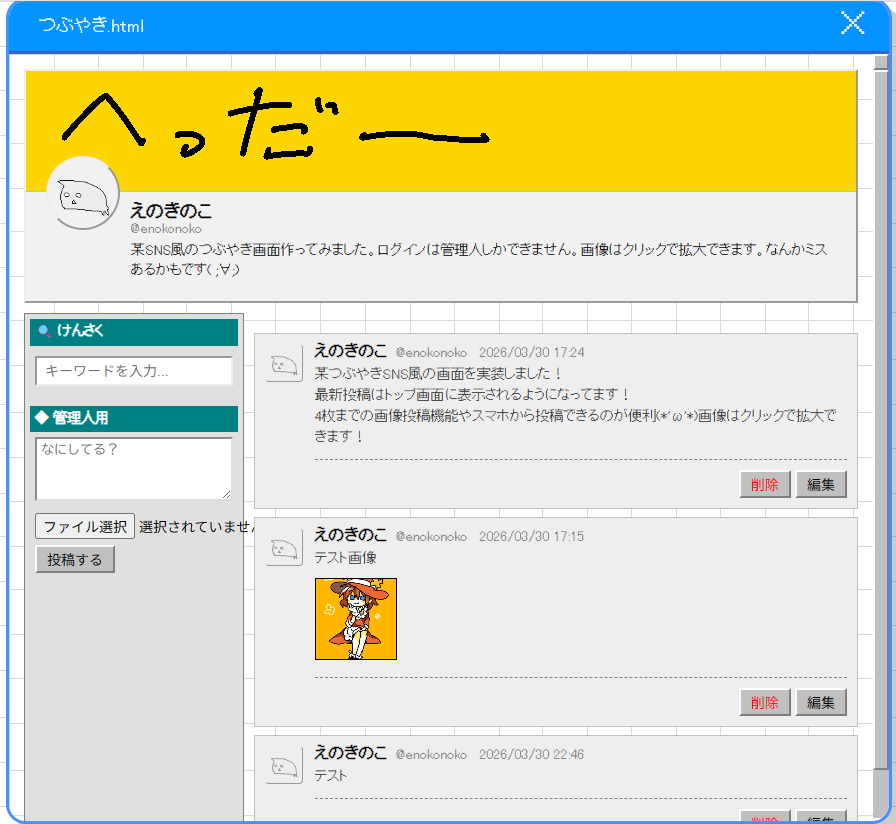Delete the テスト画像 post with 削除

tap(765, 702)
